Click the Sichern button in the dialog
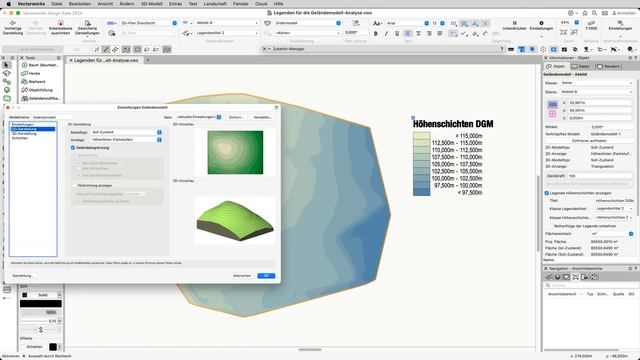The image size is (640, 360). (x=236, y=117)
